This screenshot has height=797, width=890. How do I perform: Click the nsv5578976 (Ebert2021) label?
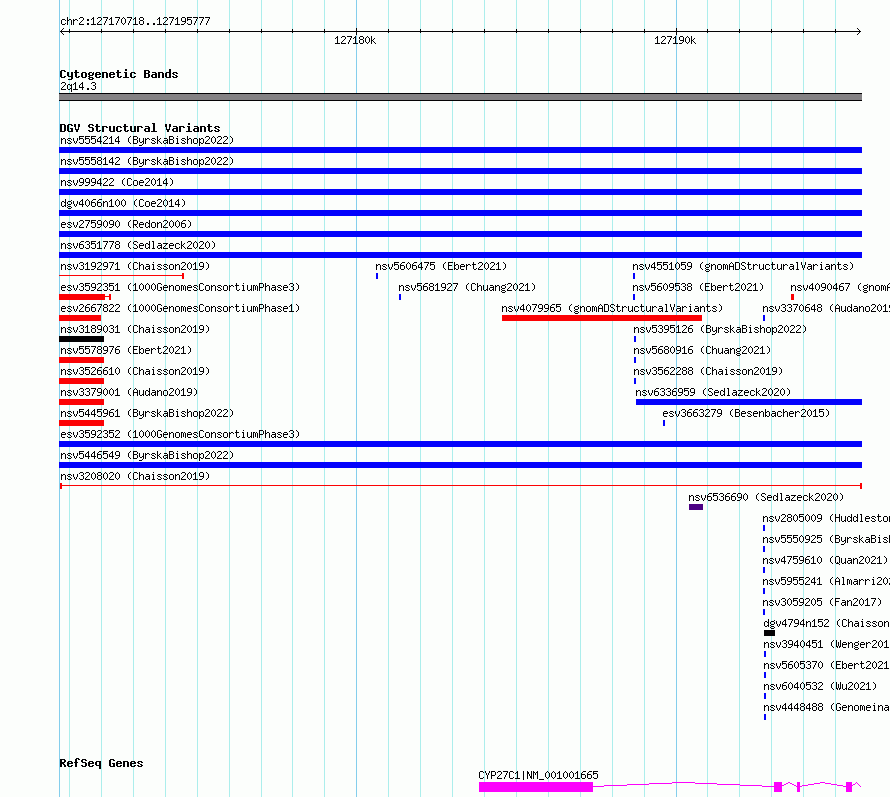[126, 350]
